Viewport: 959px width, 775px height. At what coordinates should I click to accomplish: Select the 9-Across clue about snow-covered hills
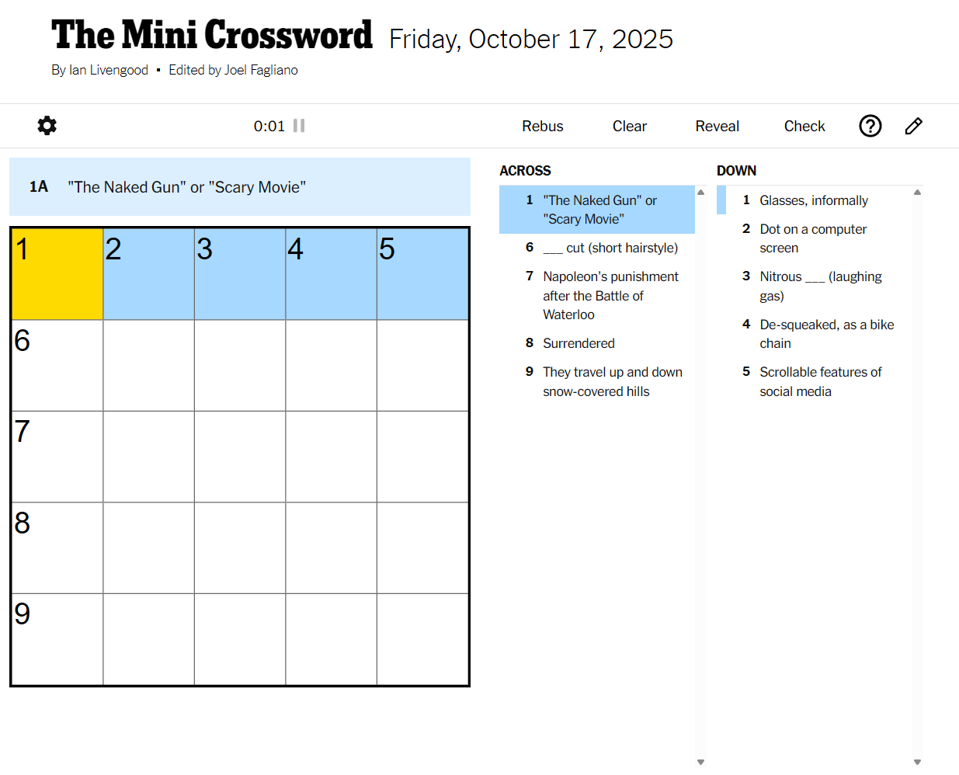click(x=611, y=381)
